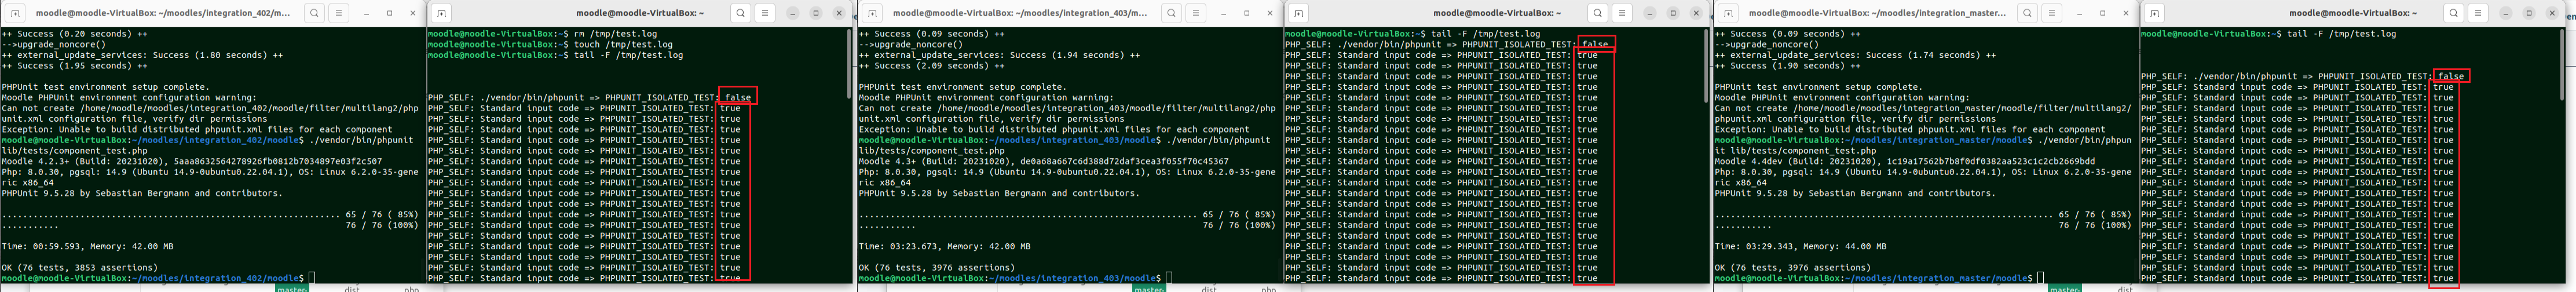The image size is (2576, 292).
Task: Click 'PHPUnit test environment setup complete.' in integration_403 terminal
Action: [x=962, y=87]
